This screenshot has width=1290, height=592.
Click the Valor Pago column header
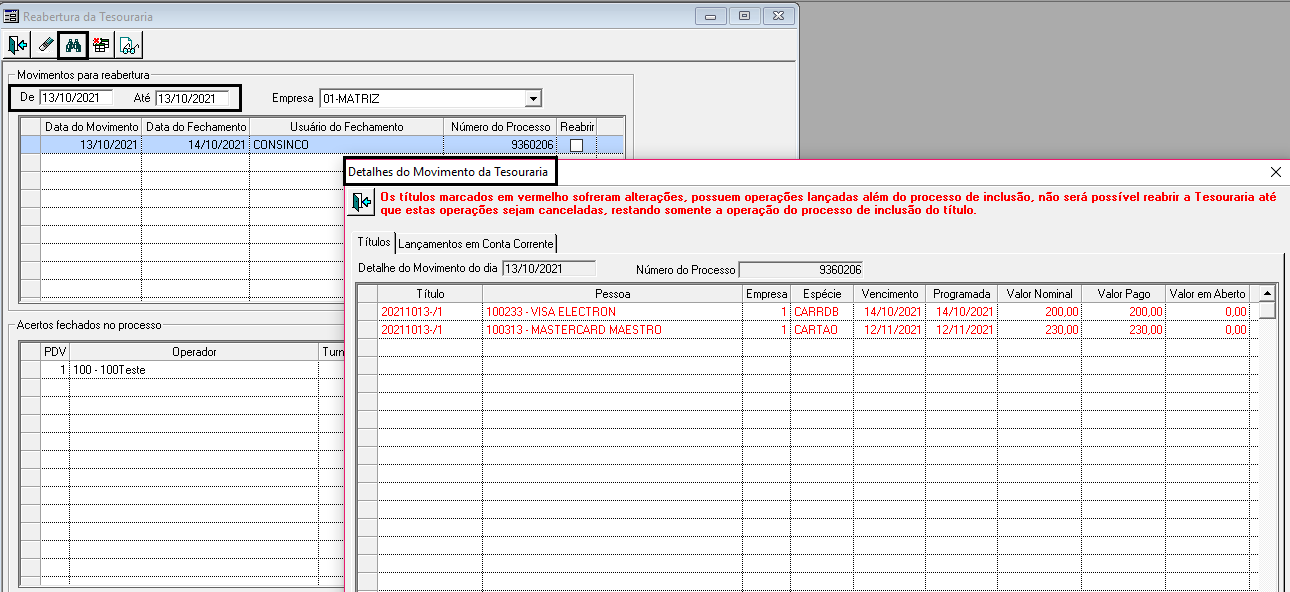pyautogui.click(x=1124, y=294)
